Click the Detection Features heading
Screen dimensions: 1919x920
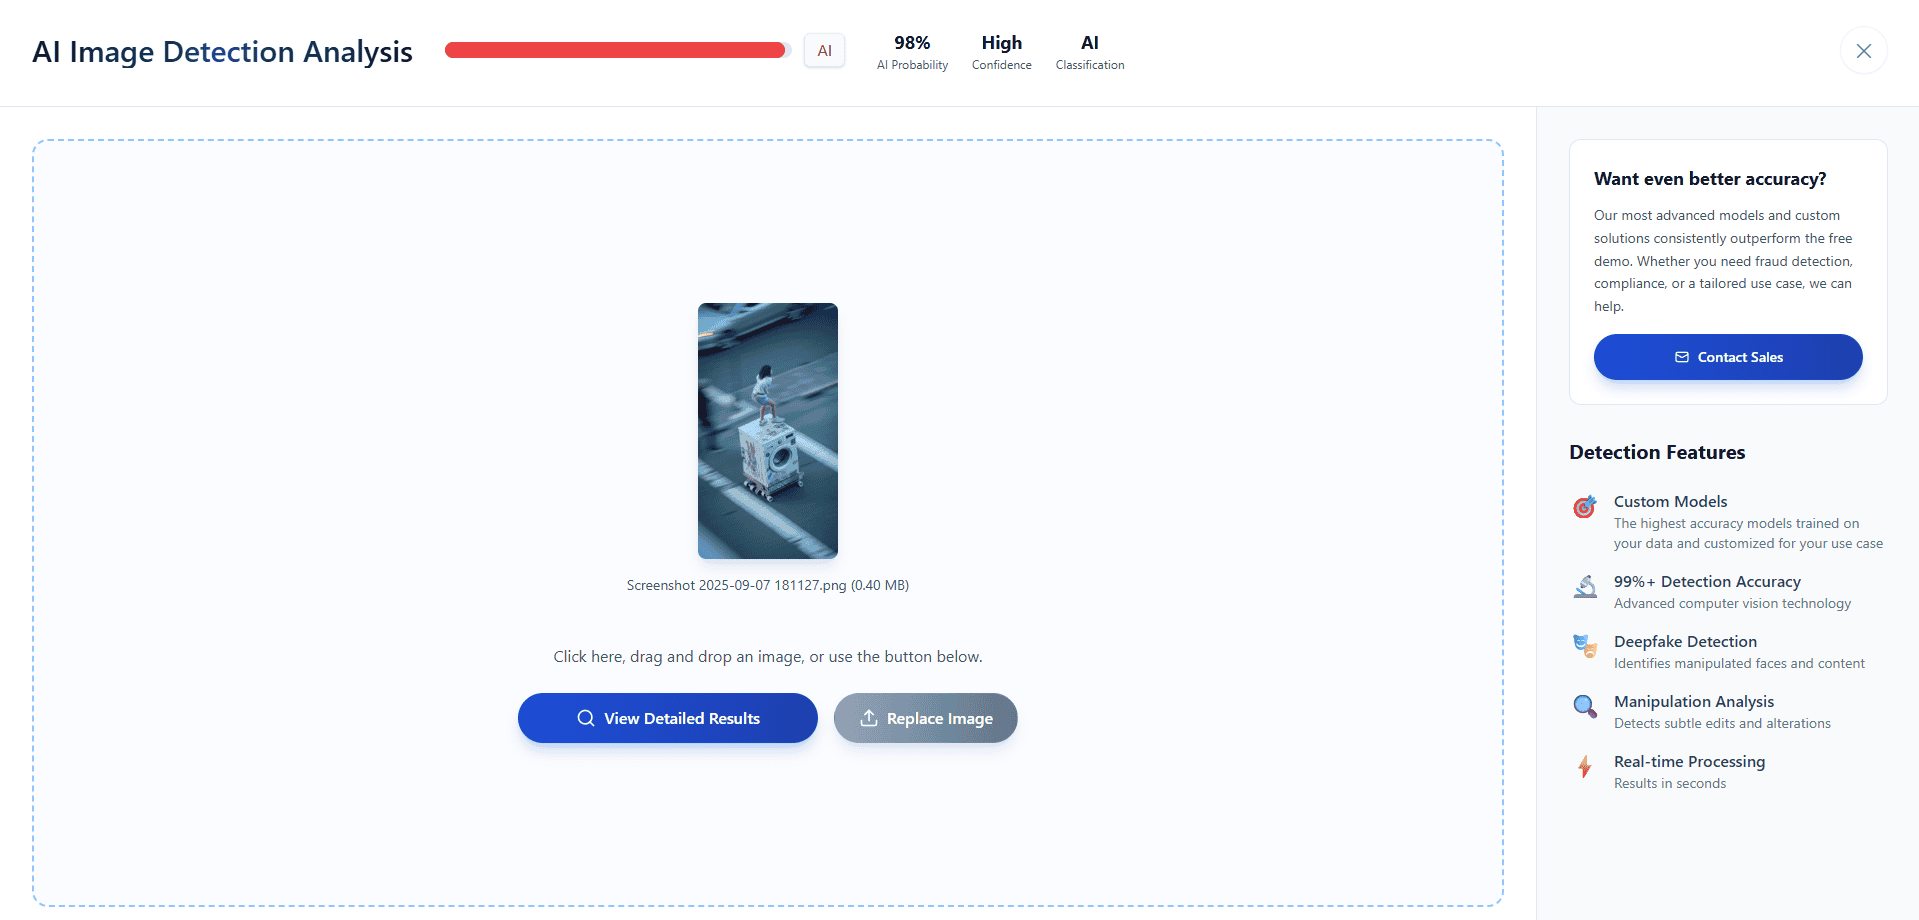(x=1657, y=452)
